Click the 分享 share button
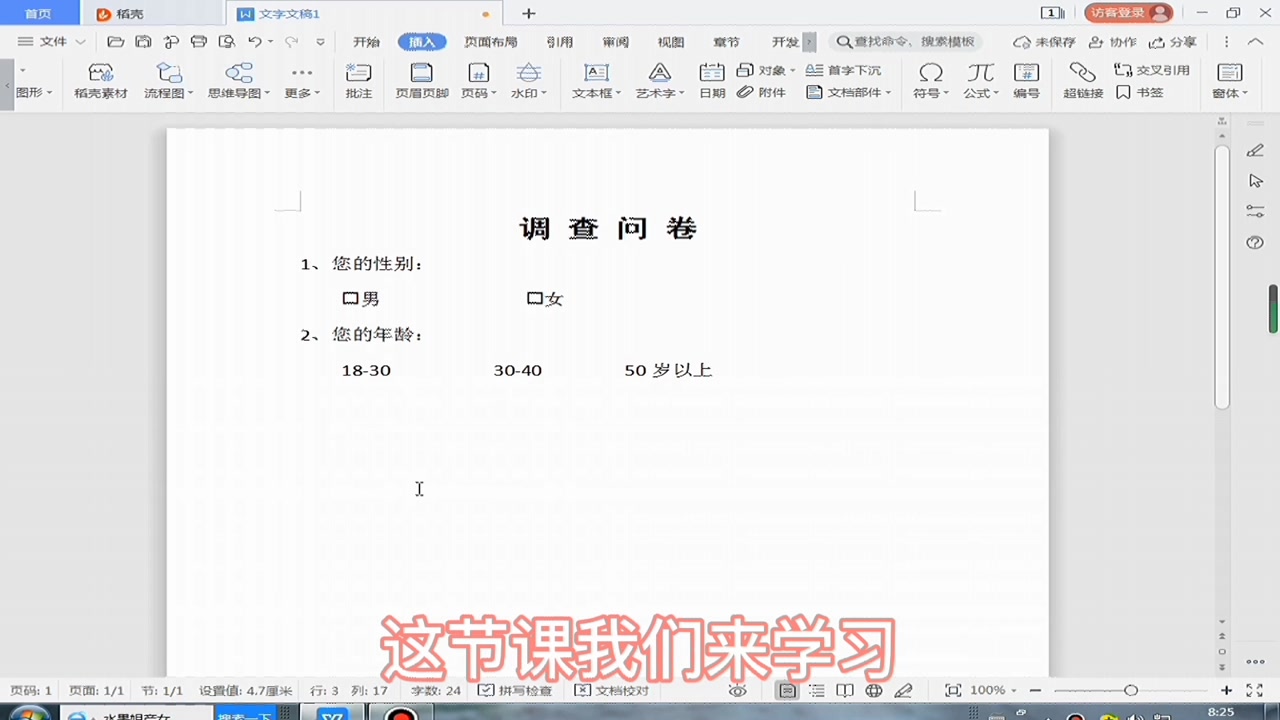1280x720 pixels. (1173, 42)
